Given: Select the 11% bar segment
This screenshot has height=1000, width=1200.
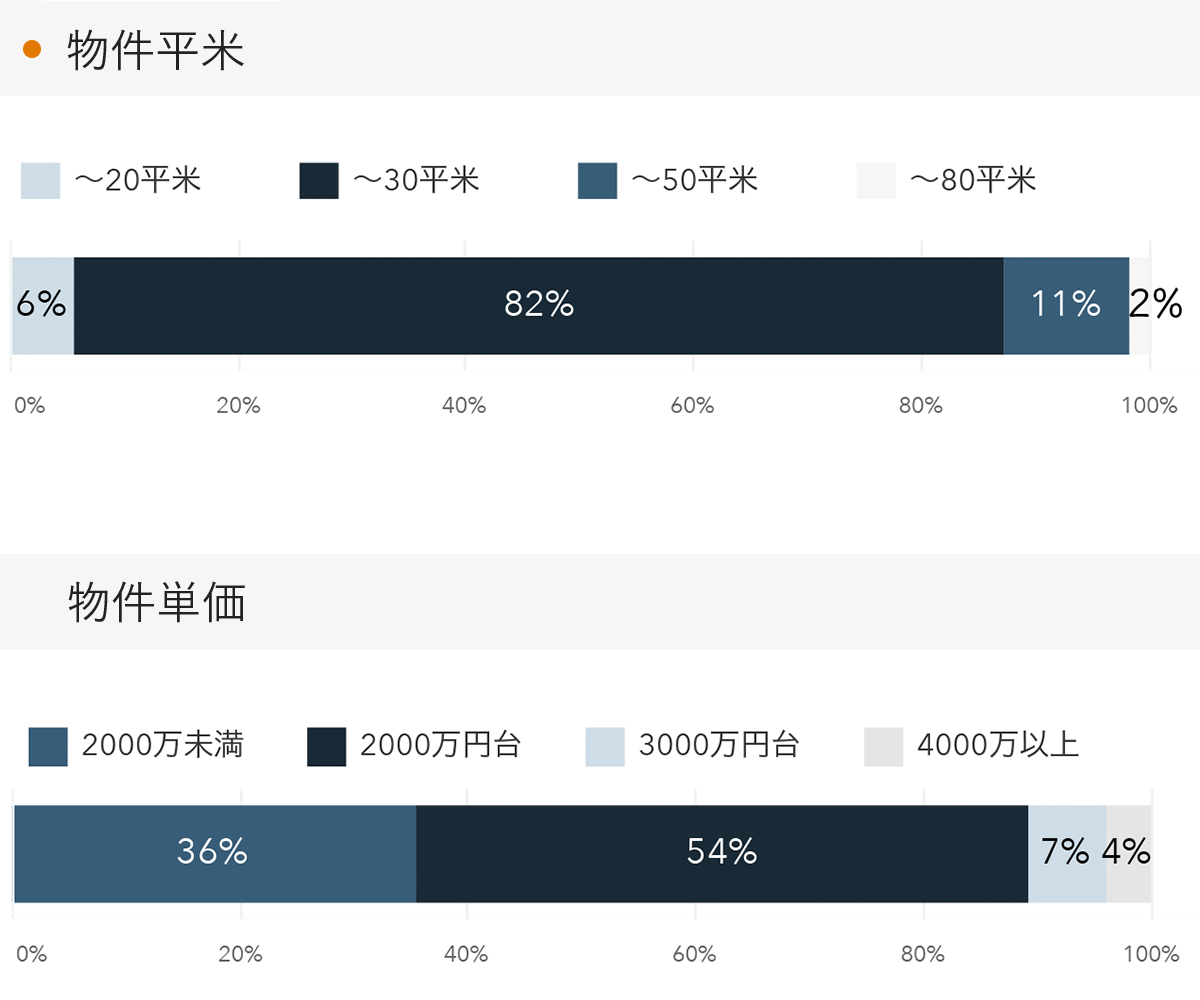Looking at the screenshot, I should [x=1066, y=305].
